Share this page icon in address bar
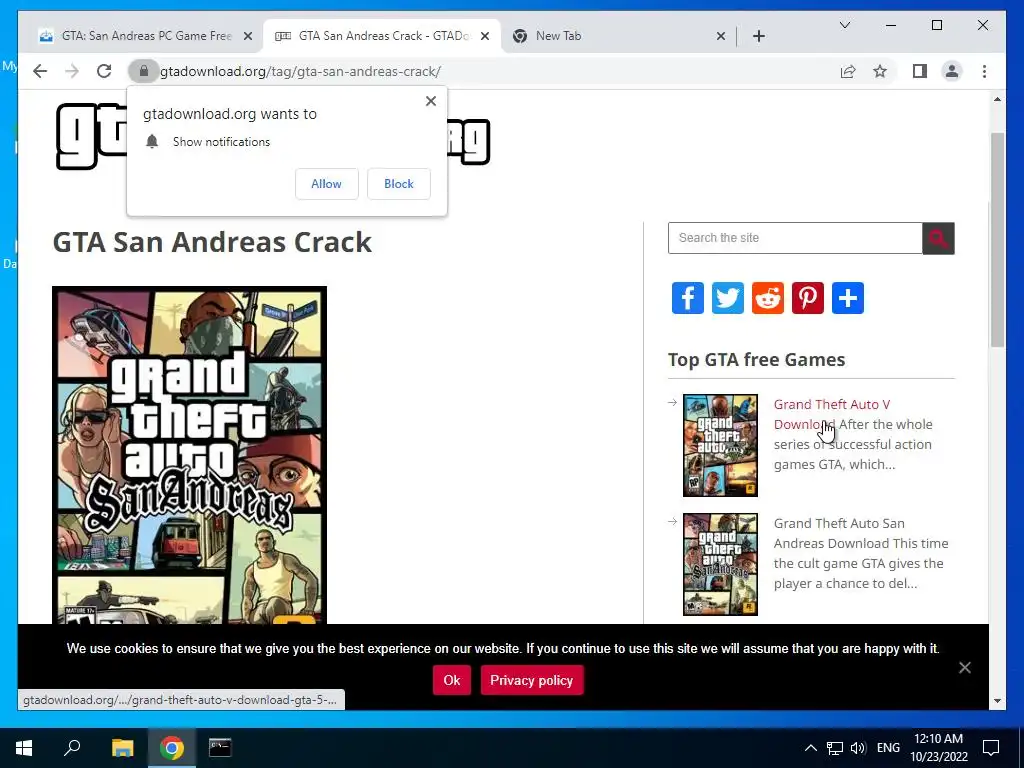The height and width of the screenshot is (768, 1024). coord(848,71)
